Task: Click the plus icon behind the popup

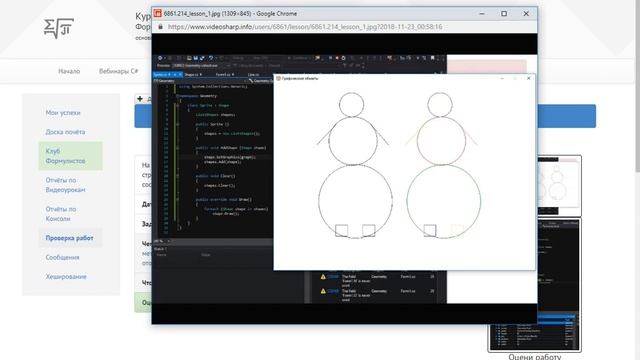Action: [140, 99]
